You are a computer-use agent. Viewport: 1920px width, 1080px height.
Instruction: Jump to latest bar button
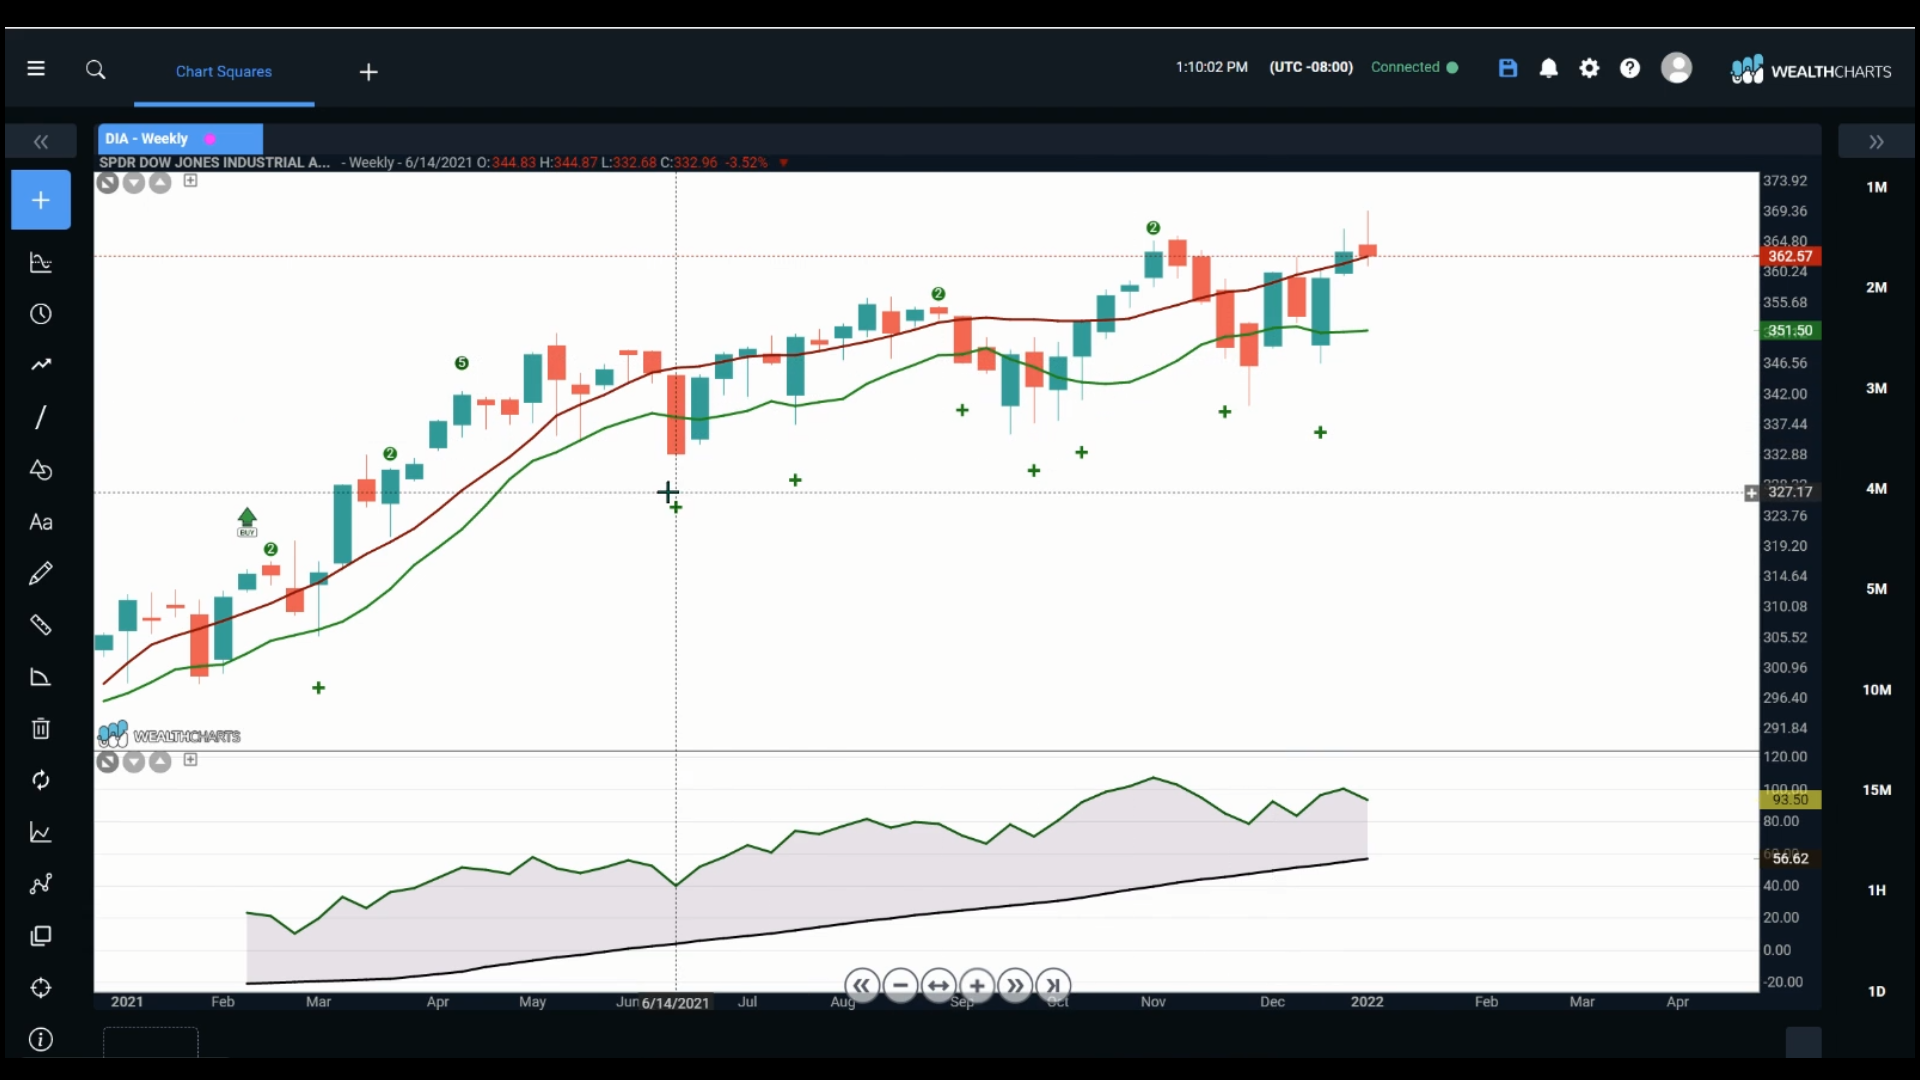click(1053, 986)
